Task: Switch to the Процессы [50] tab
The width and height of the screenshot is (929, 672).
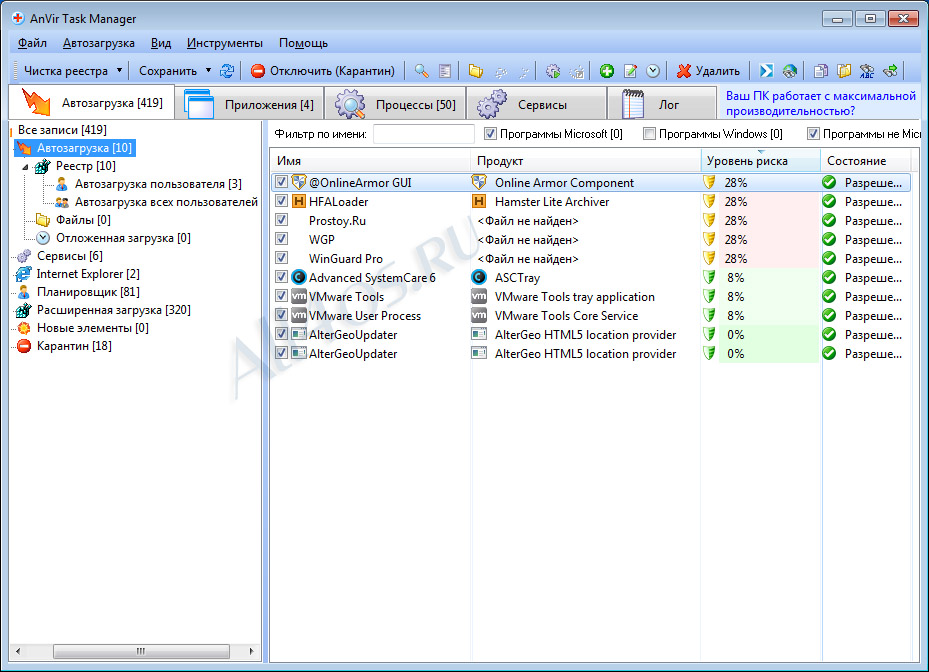Action: click(395, 104)
